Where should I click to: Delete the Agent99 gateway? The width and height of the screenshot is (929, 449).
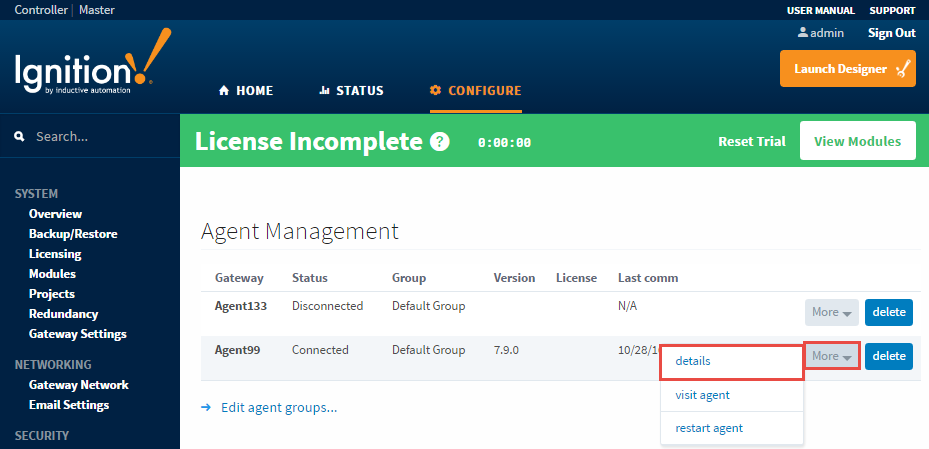[888, 355]
